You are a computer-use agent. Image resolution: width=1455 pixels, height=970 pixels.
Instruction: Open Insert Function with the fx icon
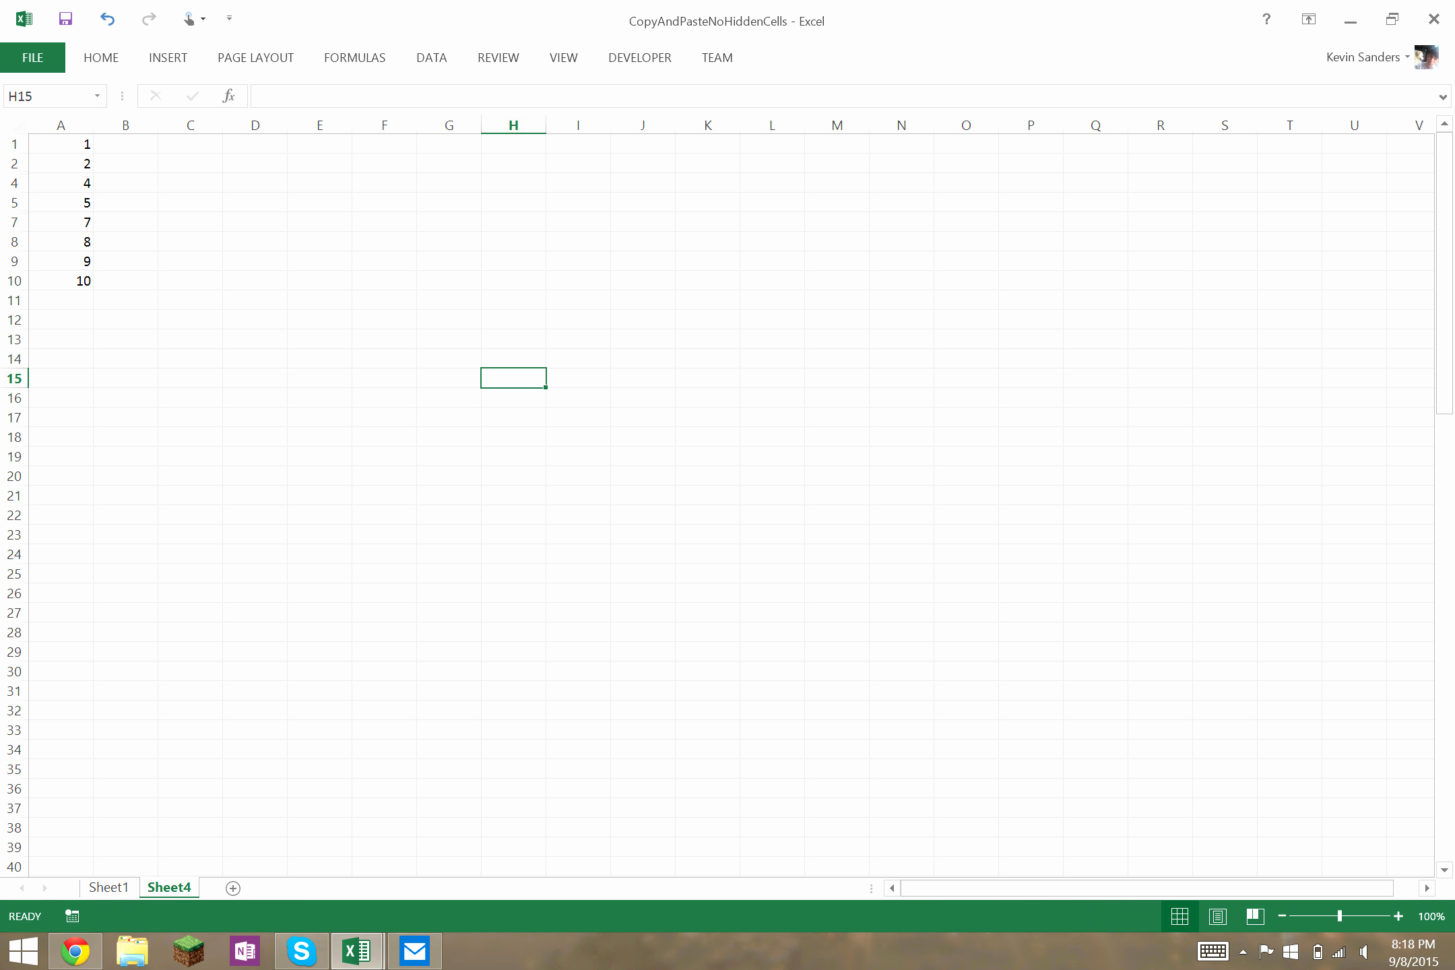tap(228, 95)
